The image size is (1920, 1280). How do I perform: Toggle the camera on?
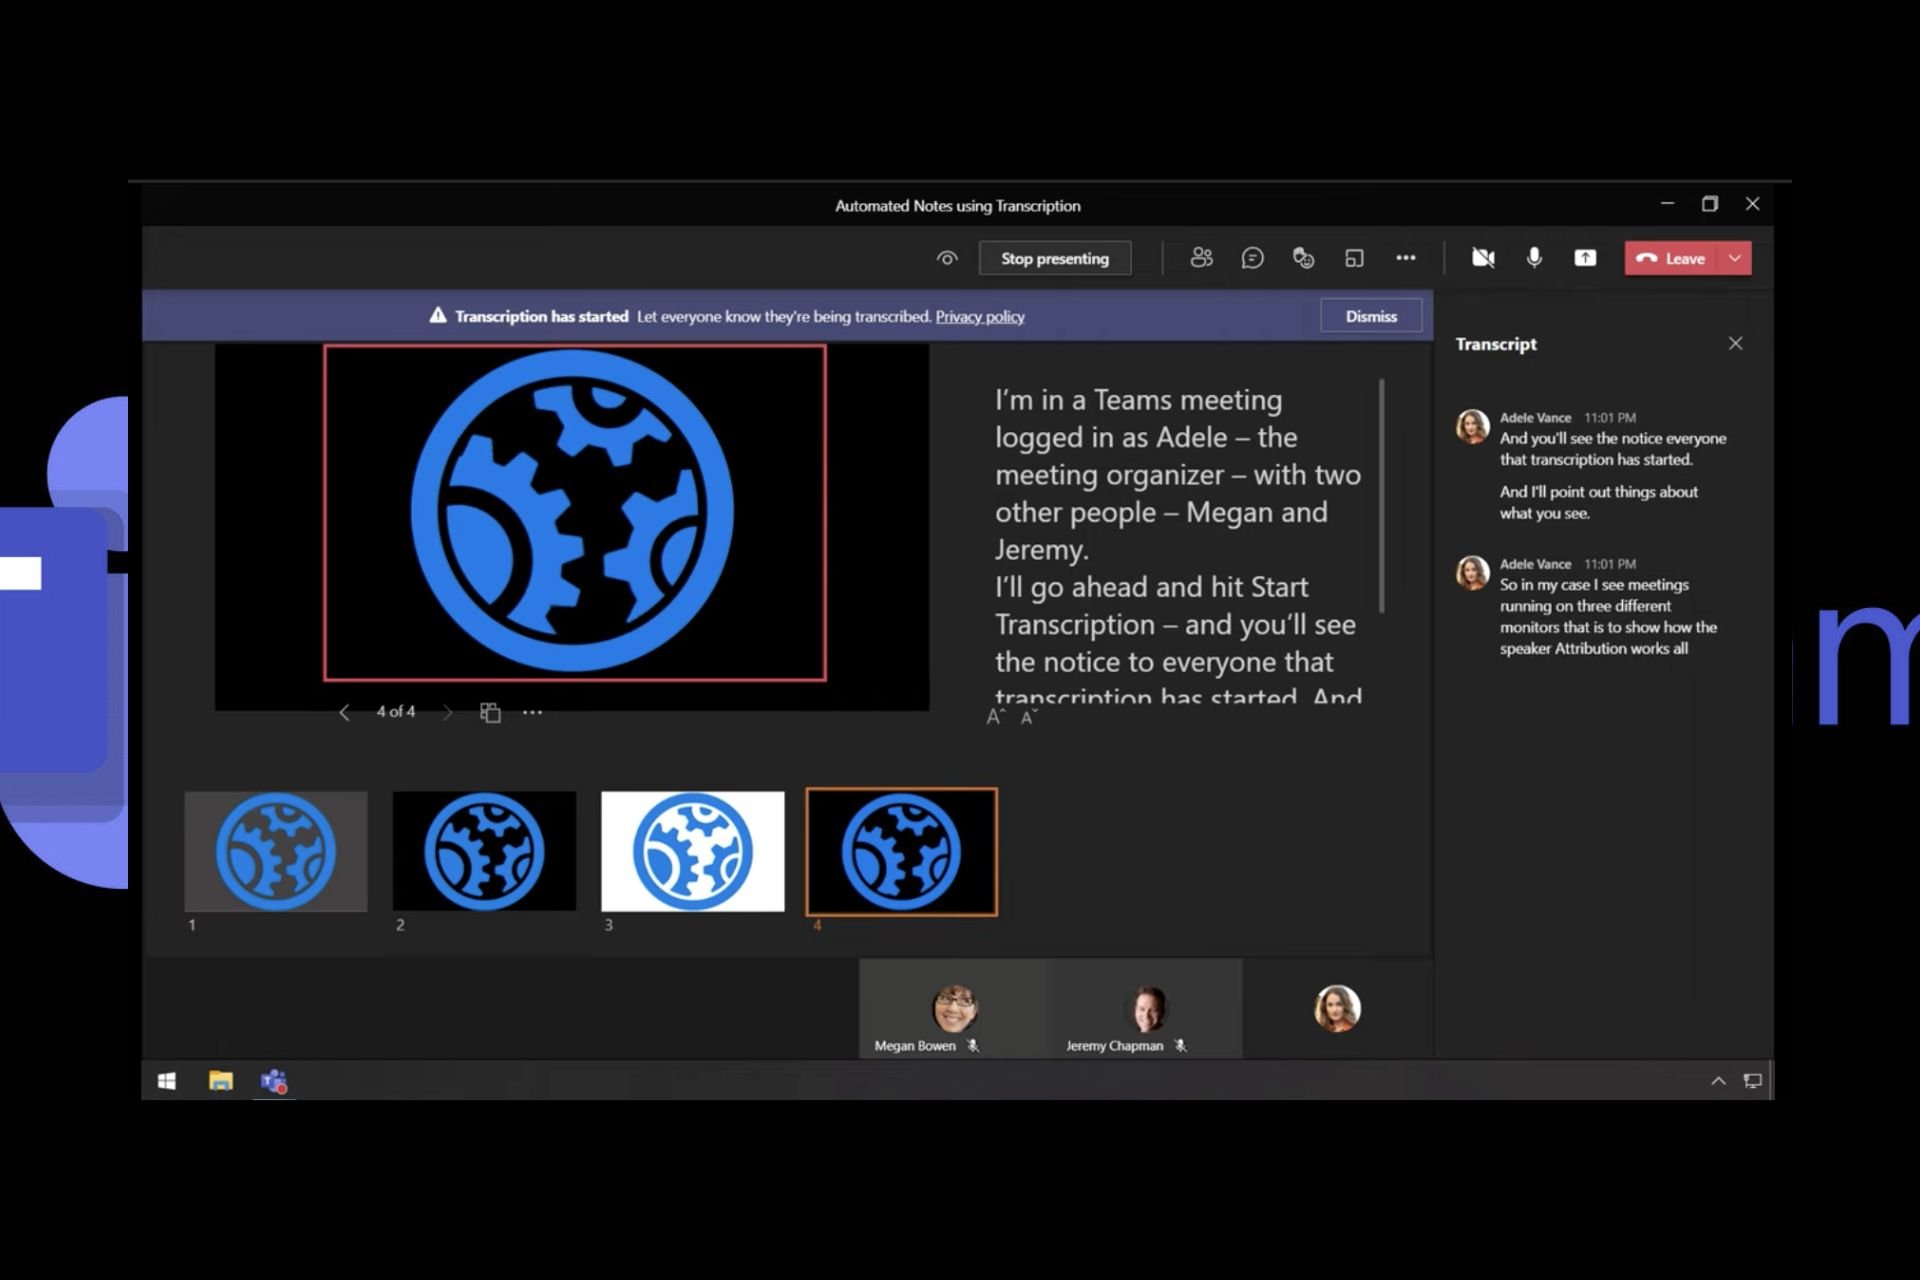pos(1483,258)
